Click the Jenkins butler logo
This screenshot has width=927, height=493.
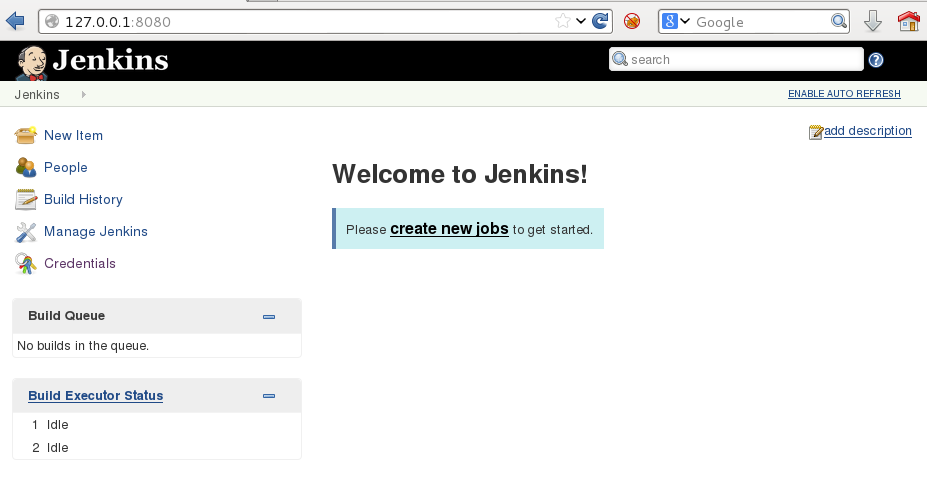(31, 63)
